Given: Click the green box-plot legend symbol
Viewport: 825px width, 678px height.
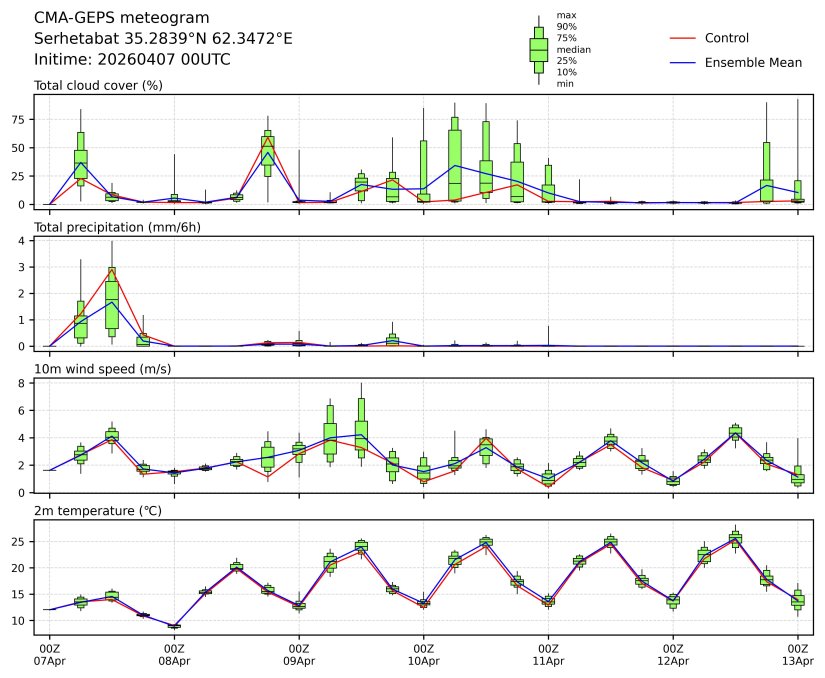Looking at the screenshot, I should [x=538, y=50].
